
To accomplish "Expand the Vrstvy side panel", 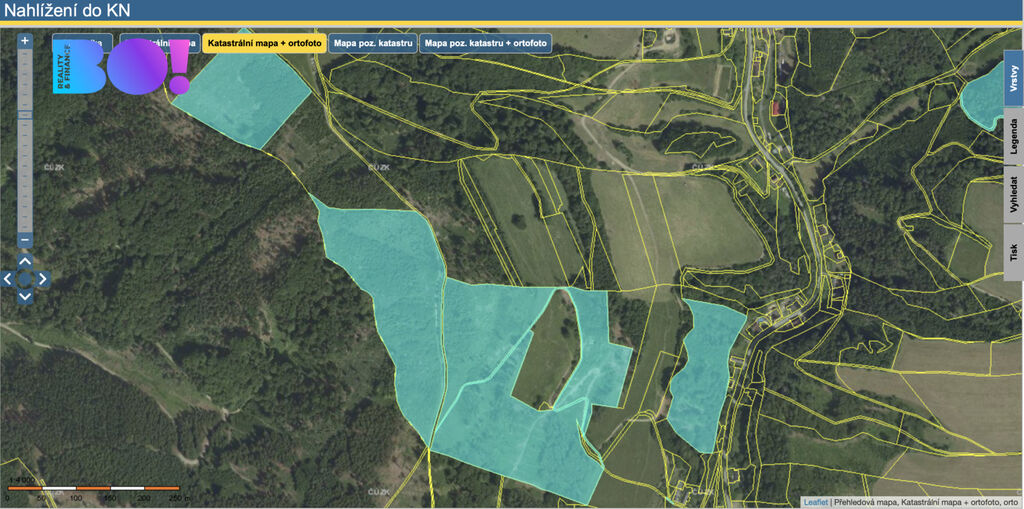I will pos(1013,79).
